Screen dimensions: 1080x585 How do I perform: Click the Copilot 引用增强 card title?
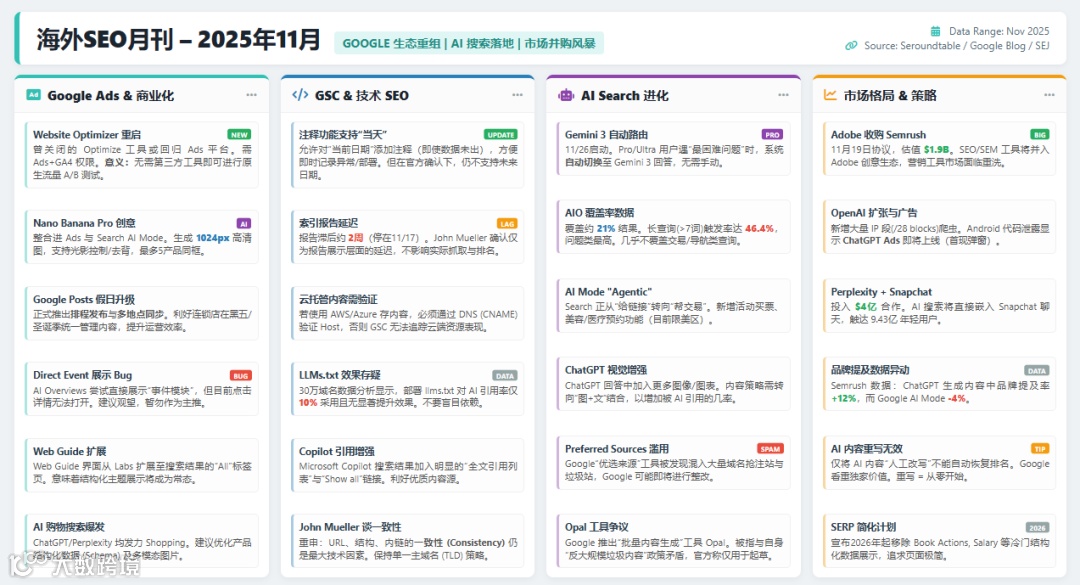(337, 451)
